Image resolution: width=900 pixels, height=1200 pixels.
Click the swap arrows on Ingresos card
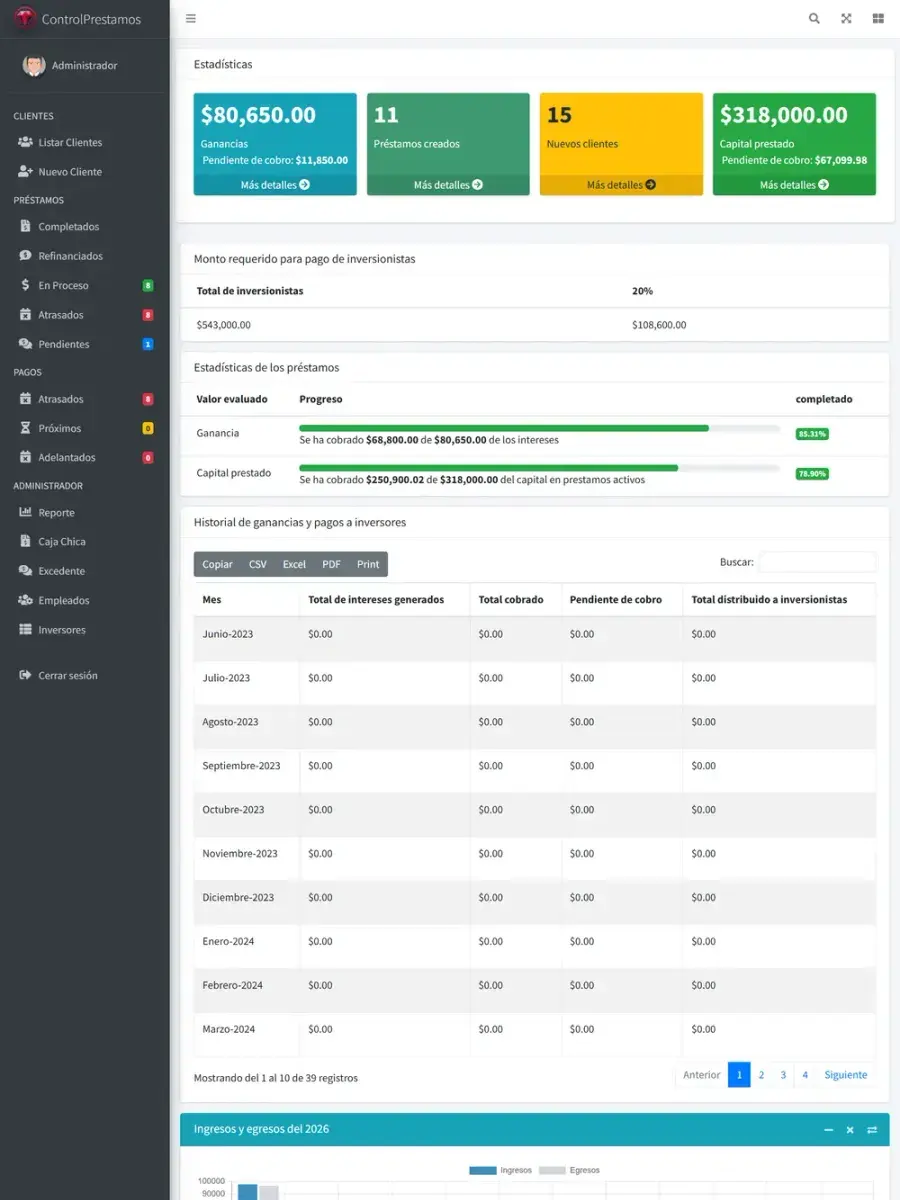pyautogui.click(x=872, y=1130)
